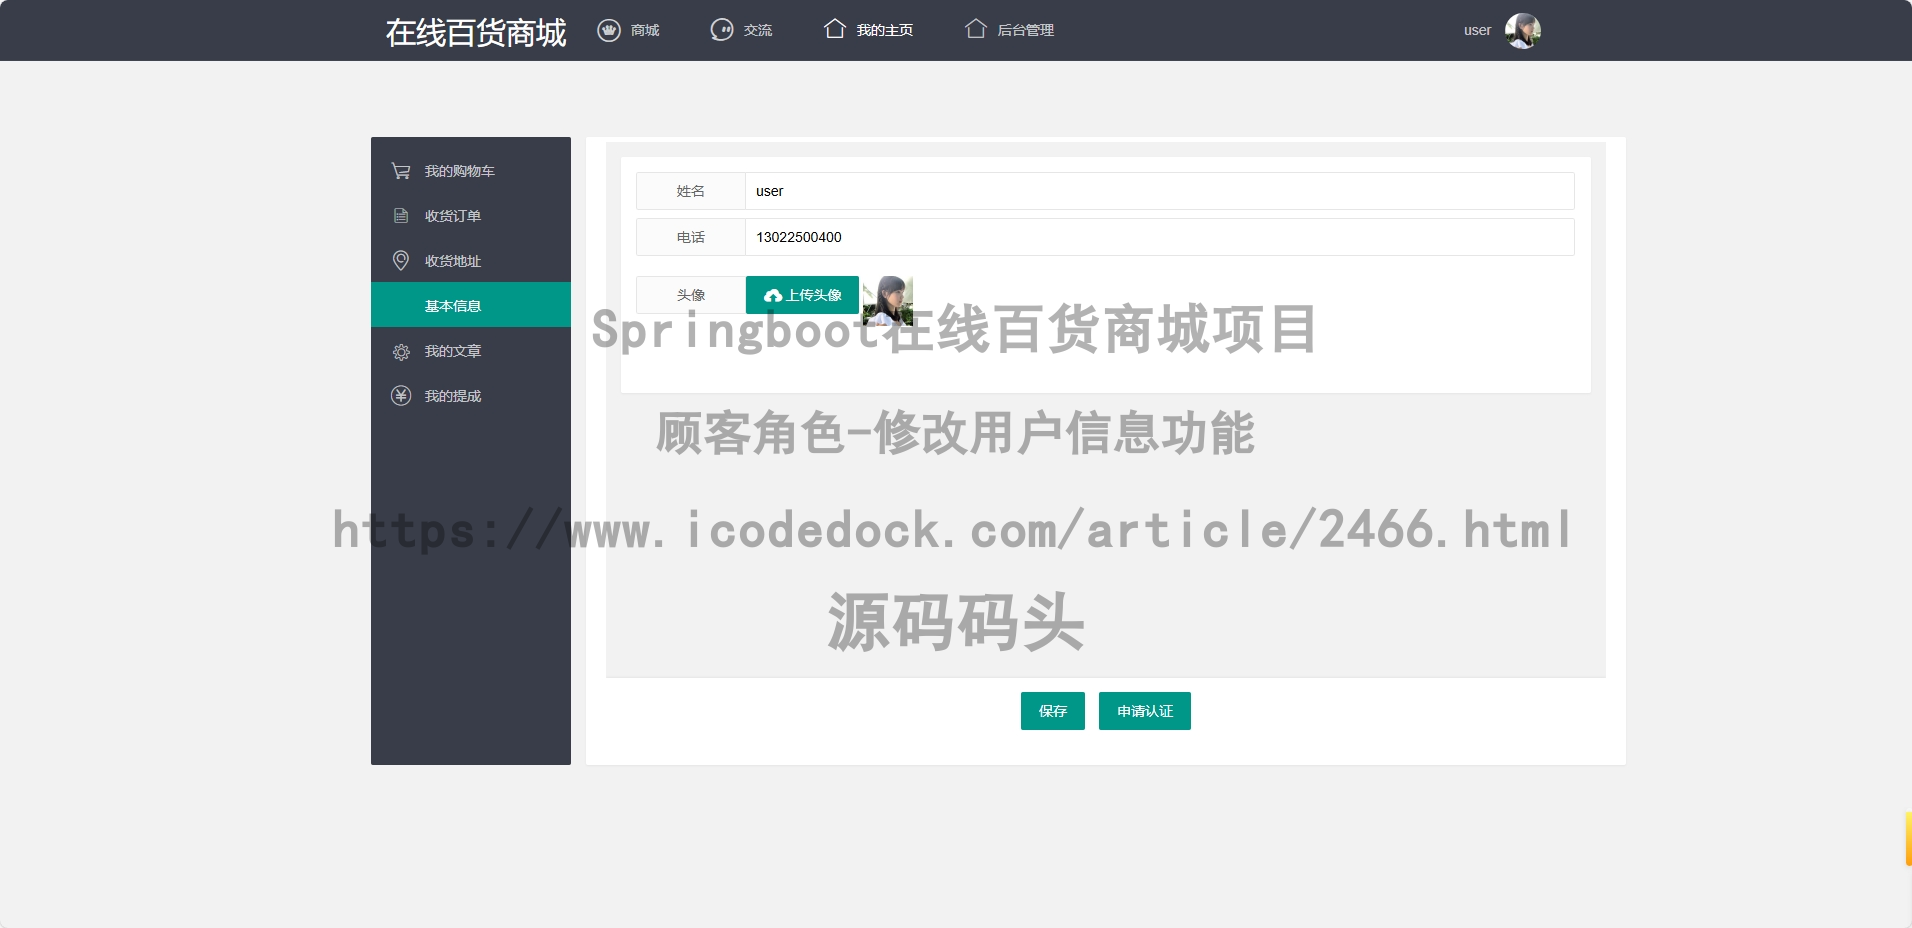Click the crown icon beside 商城
1912x928 pixels.
click(609, 30)
